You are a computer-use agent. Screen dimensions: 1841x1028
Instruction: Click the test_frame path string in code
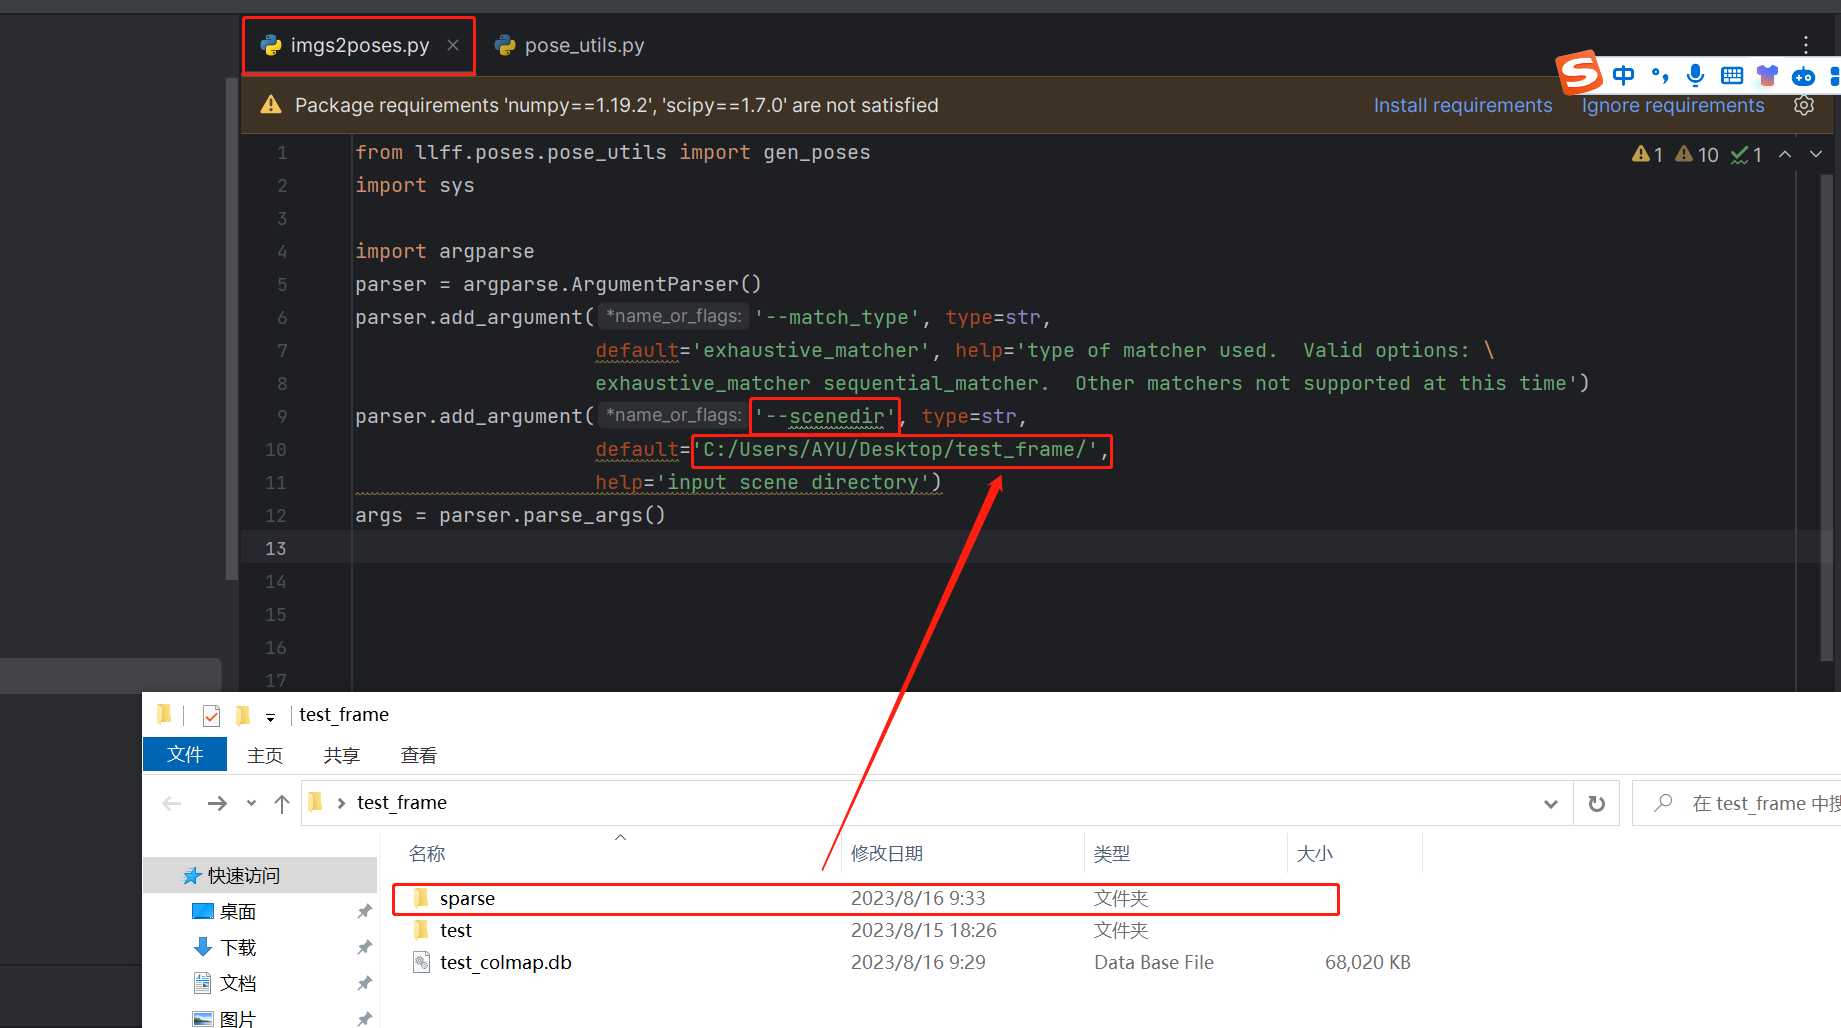pyautogui.click(x=898, y=450)
